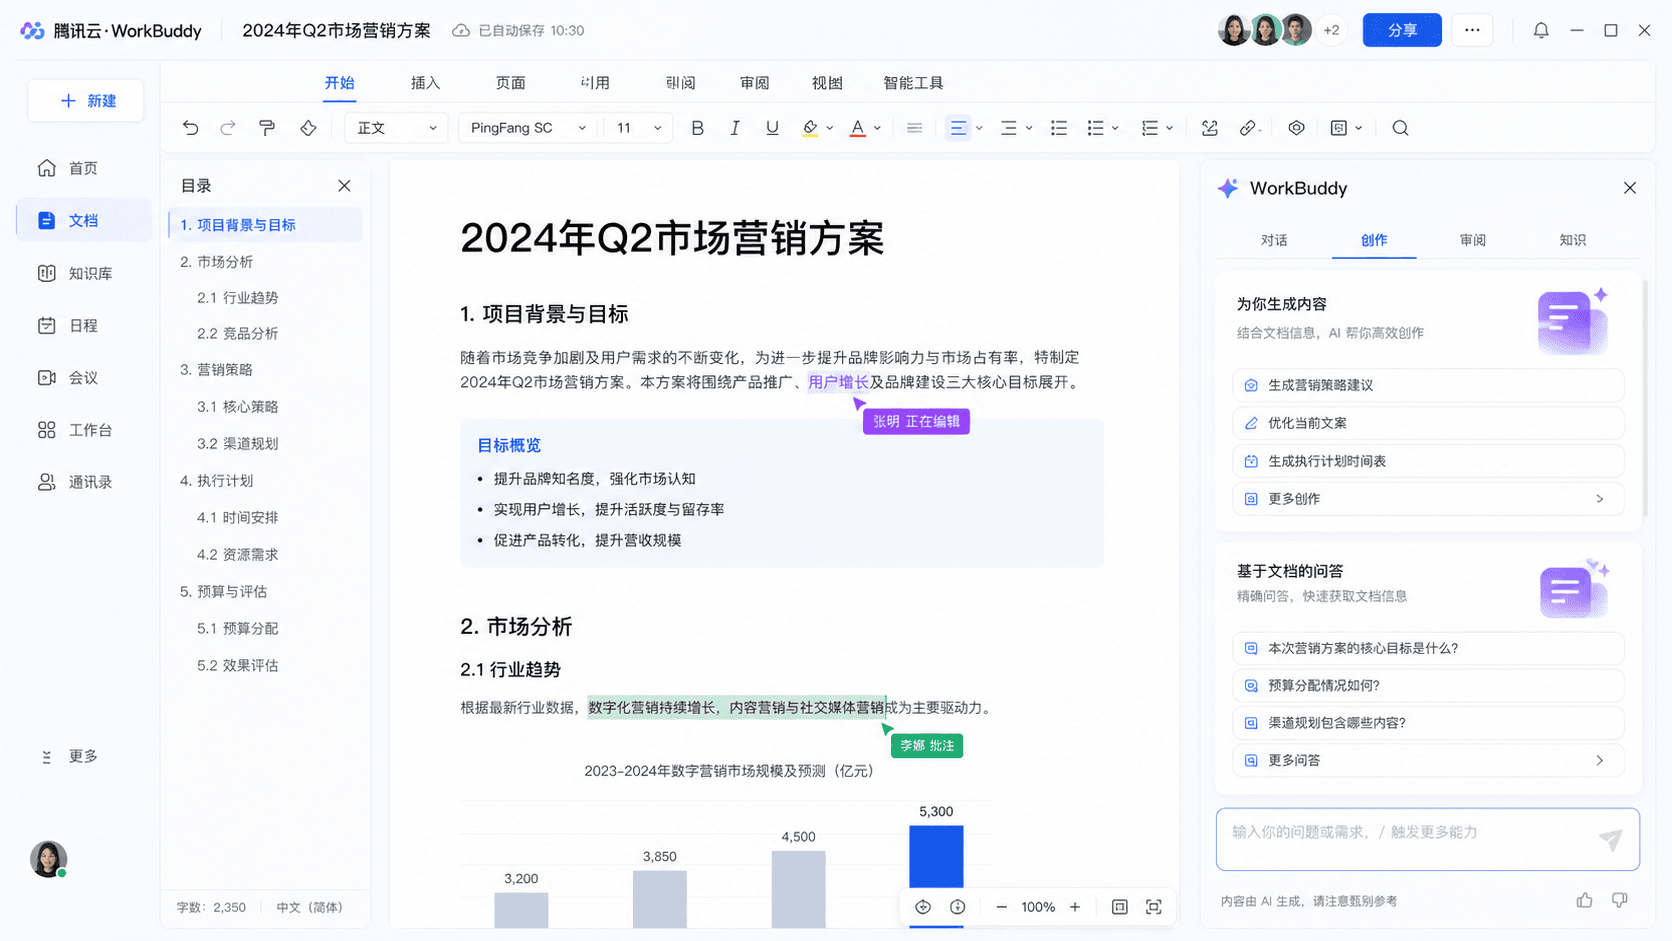Toggle the bulleted list icon
The width and height of the screenshot is (1672, 941).
click(1059, 128)
